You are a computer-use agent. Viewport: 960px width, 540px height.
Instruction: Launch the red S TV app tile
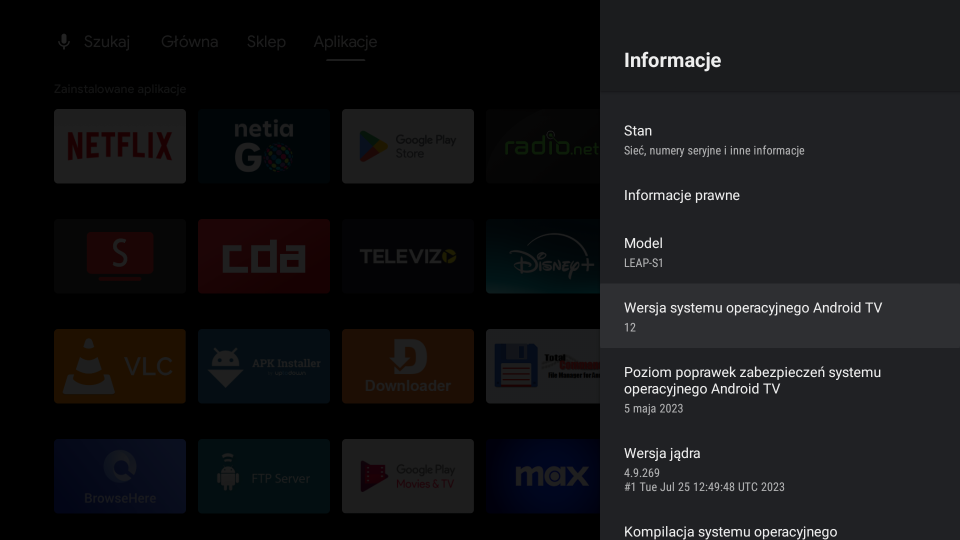[120, 256]
